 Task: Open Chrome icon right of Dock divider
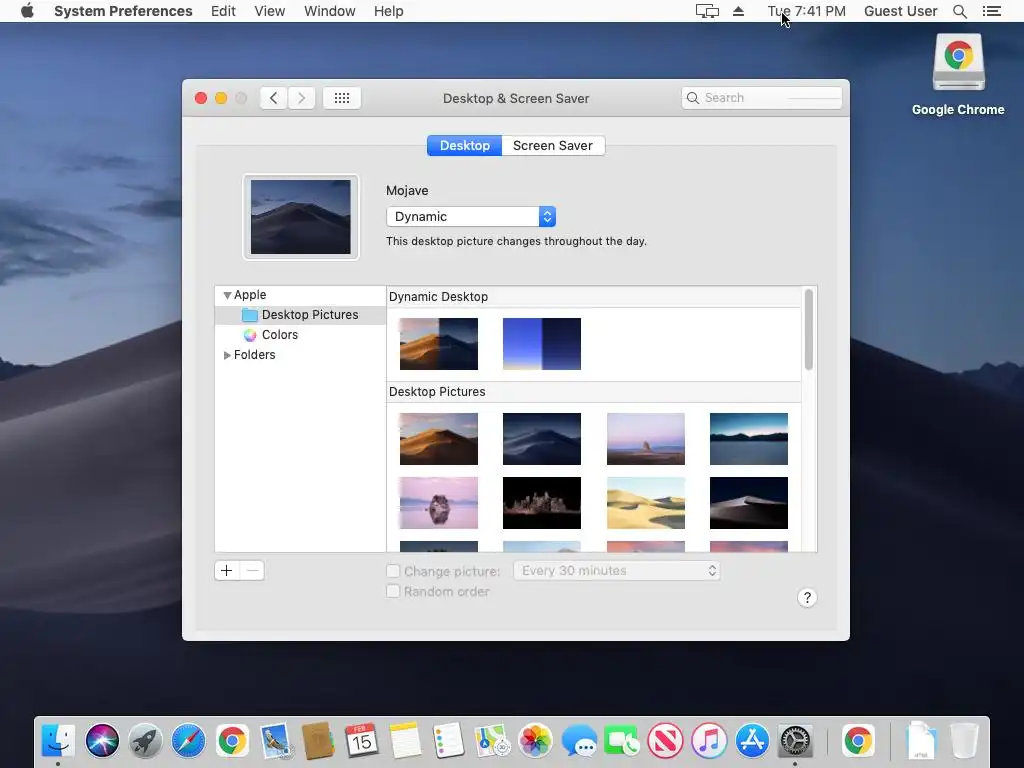pos(857,741)
